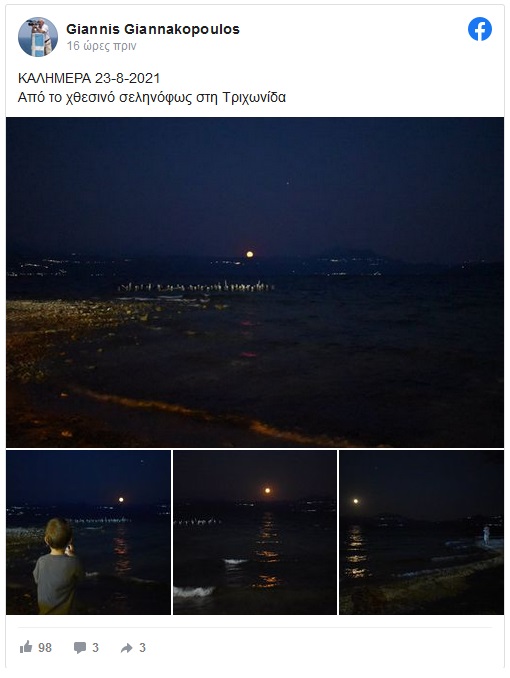Click the 3 next to share arrow
Image resolution: width=510 pixels, height=678 pixels.
142,648
